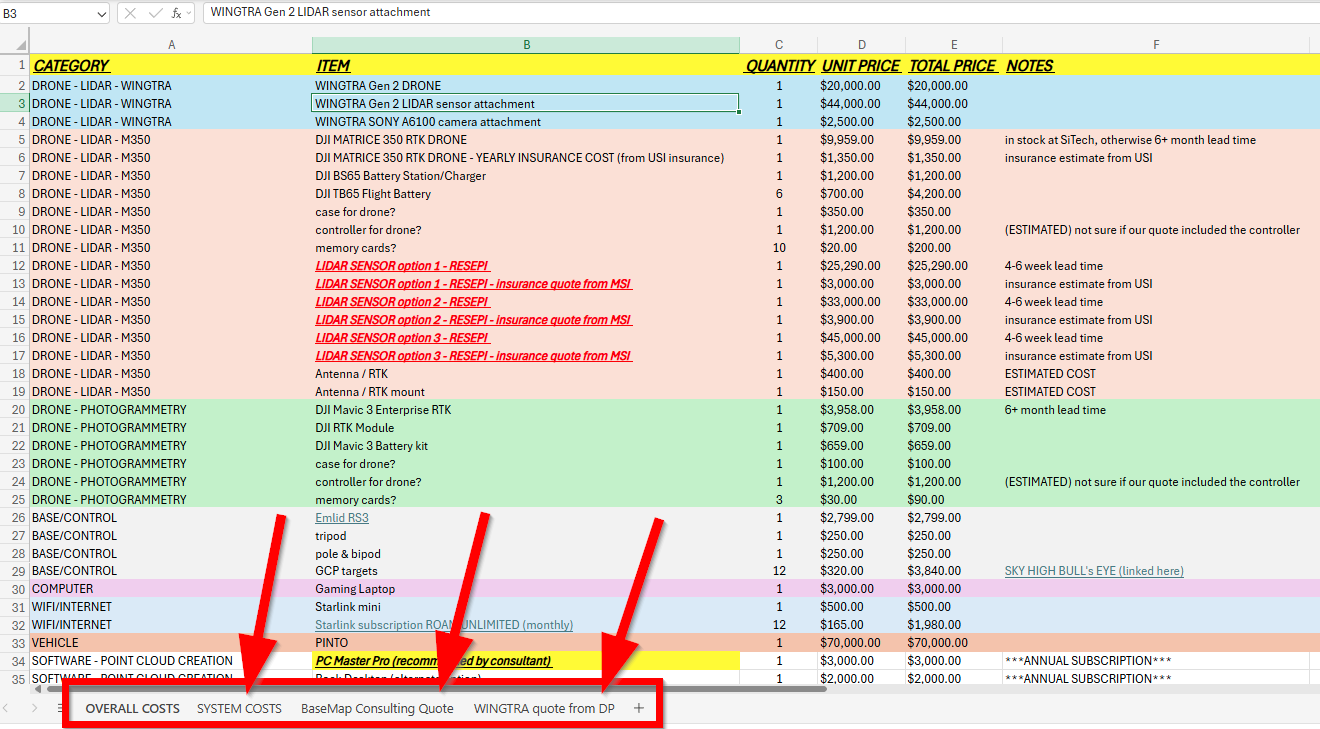Image resolution: width=1320 pixels, height=729 pixels.
Task: Switch to OVERALL COSTS sheet tab
Action: click(x=133, y=708)
